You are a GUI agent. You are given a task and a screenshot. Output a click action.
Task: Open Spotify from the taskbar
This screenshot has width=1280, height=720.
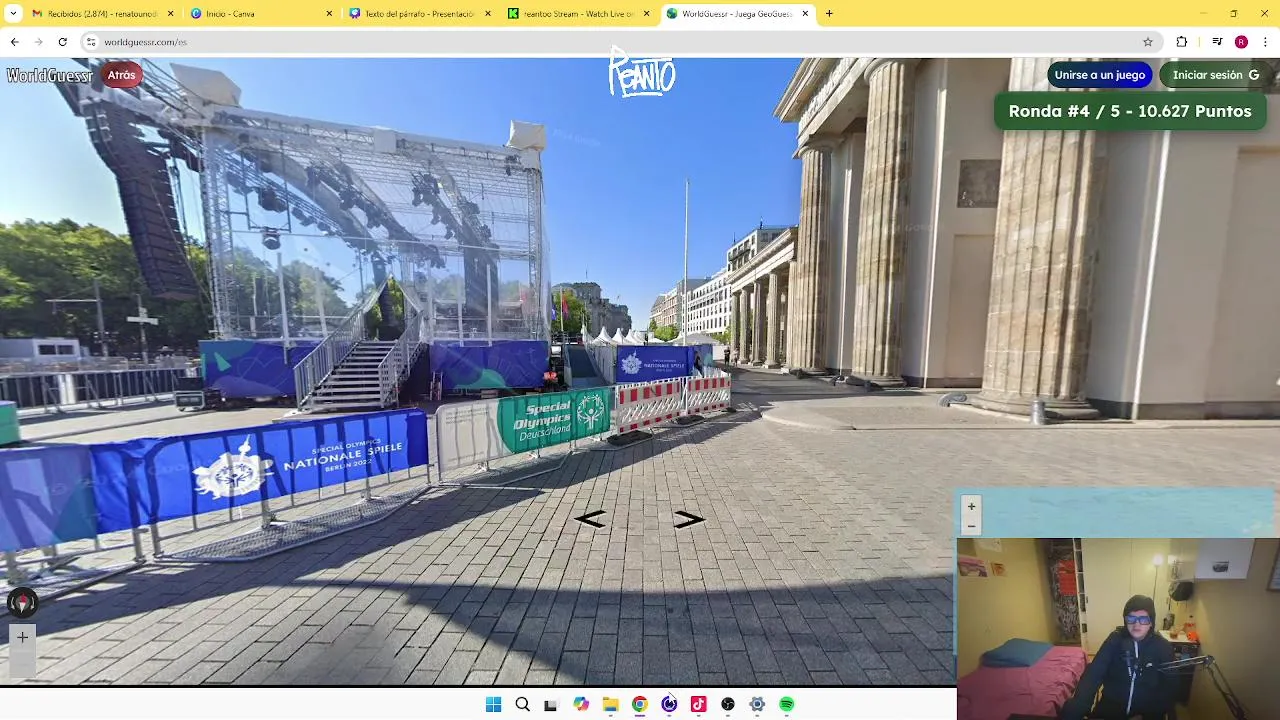(x=786, y=705)
